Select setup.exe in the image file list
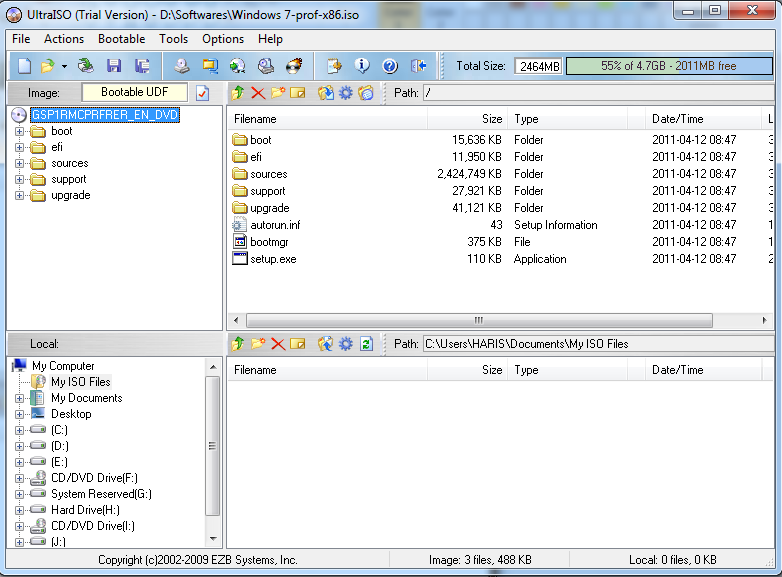This screenshot has height=577, width=782. 273,259
